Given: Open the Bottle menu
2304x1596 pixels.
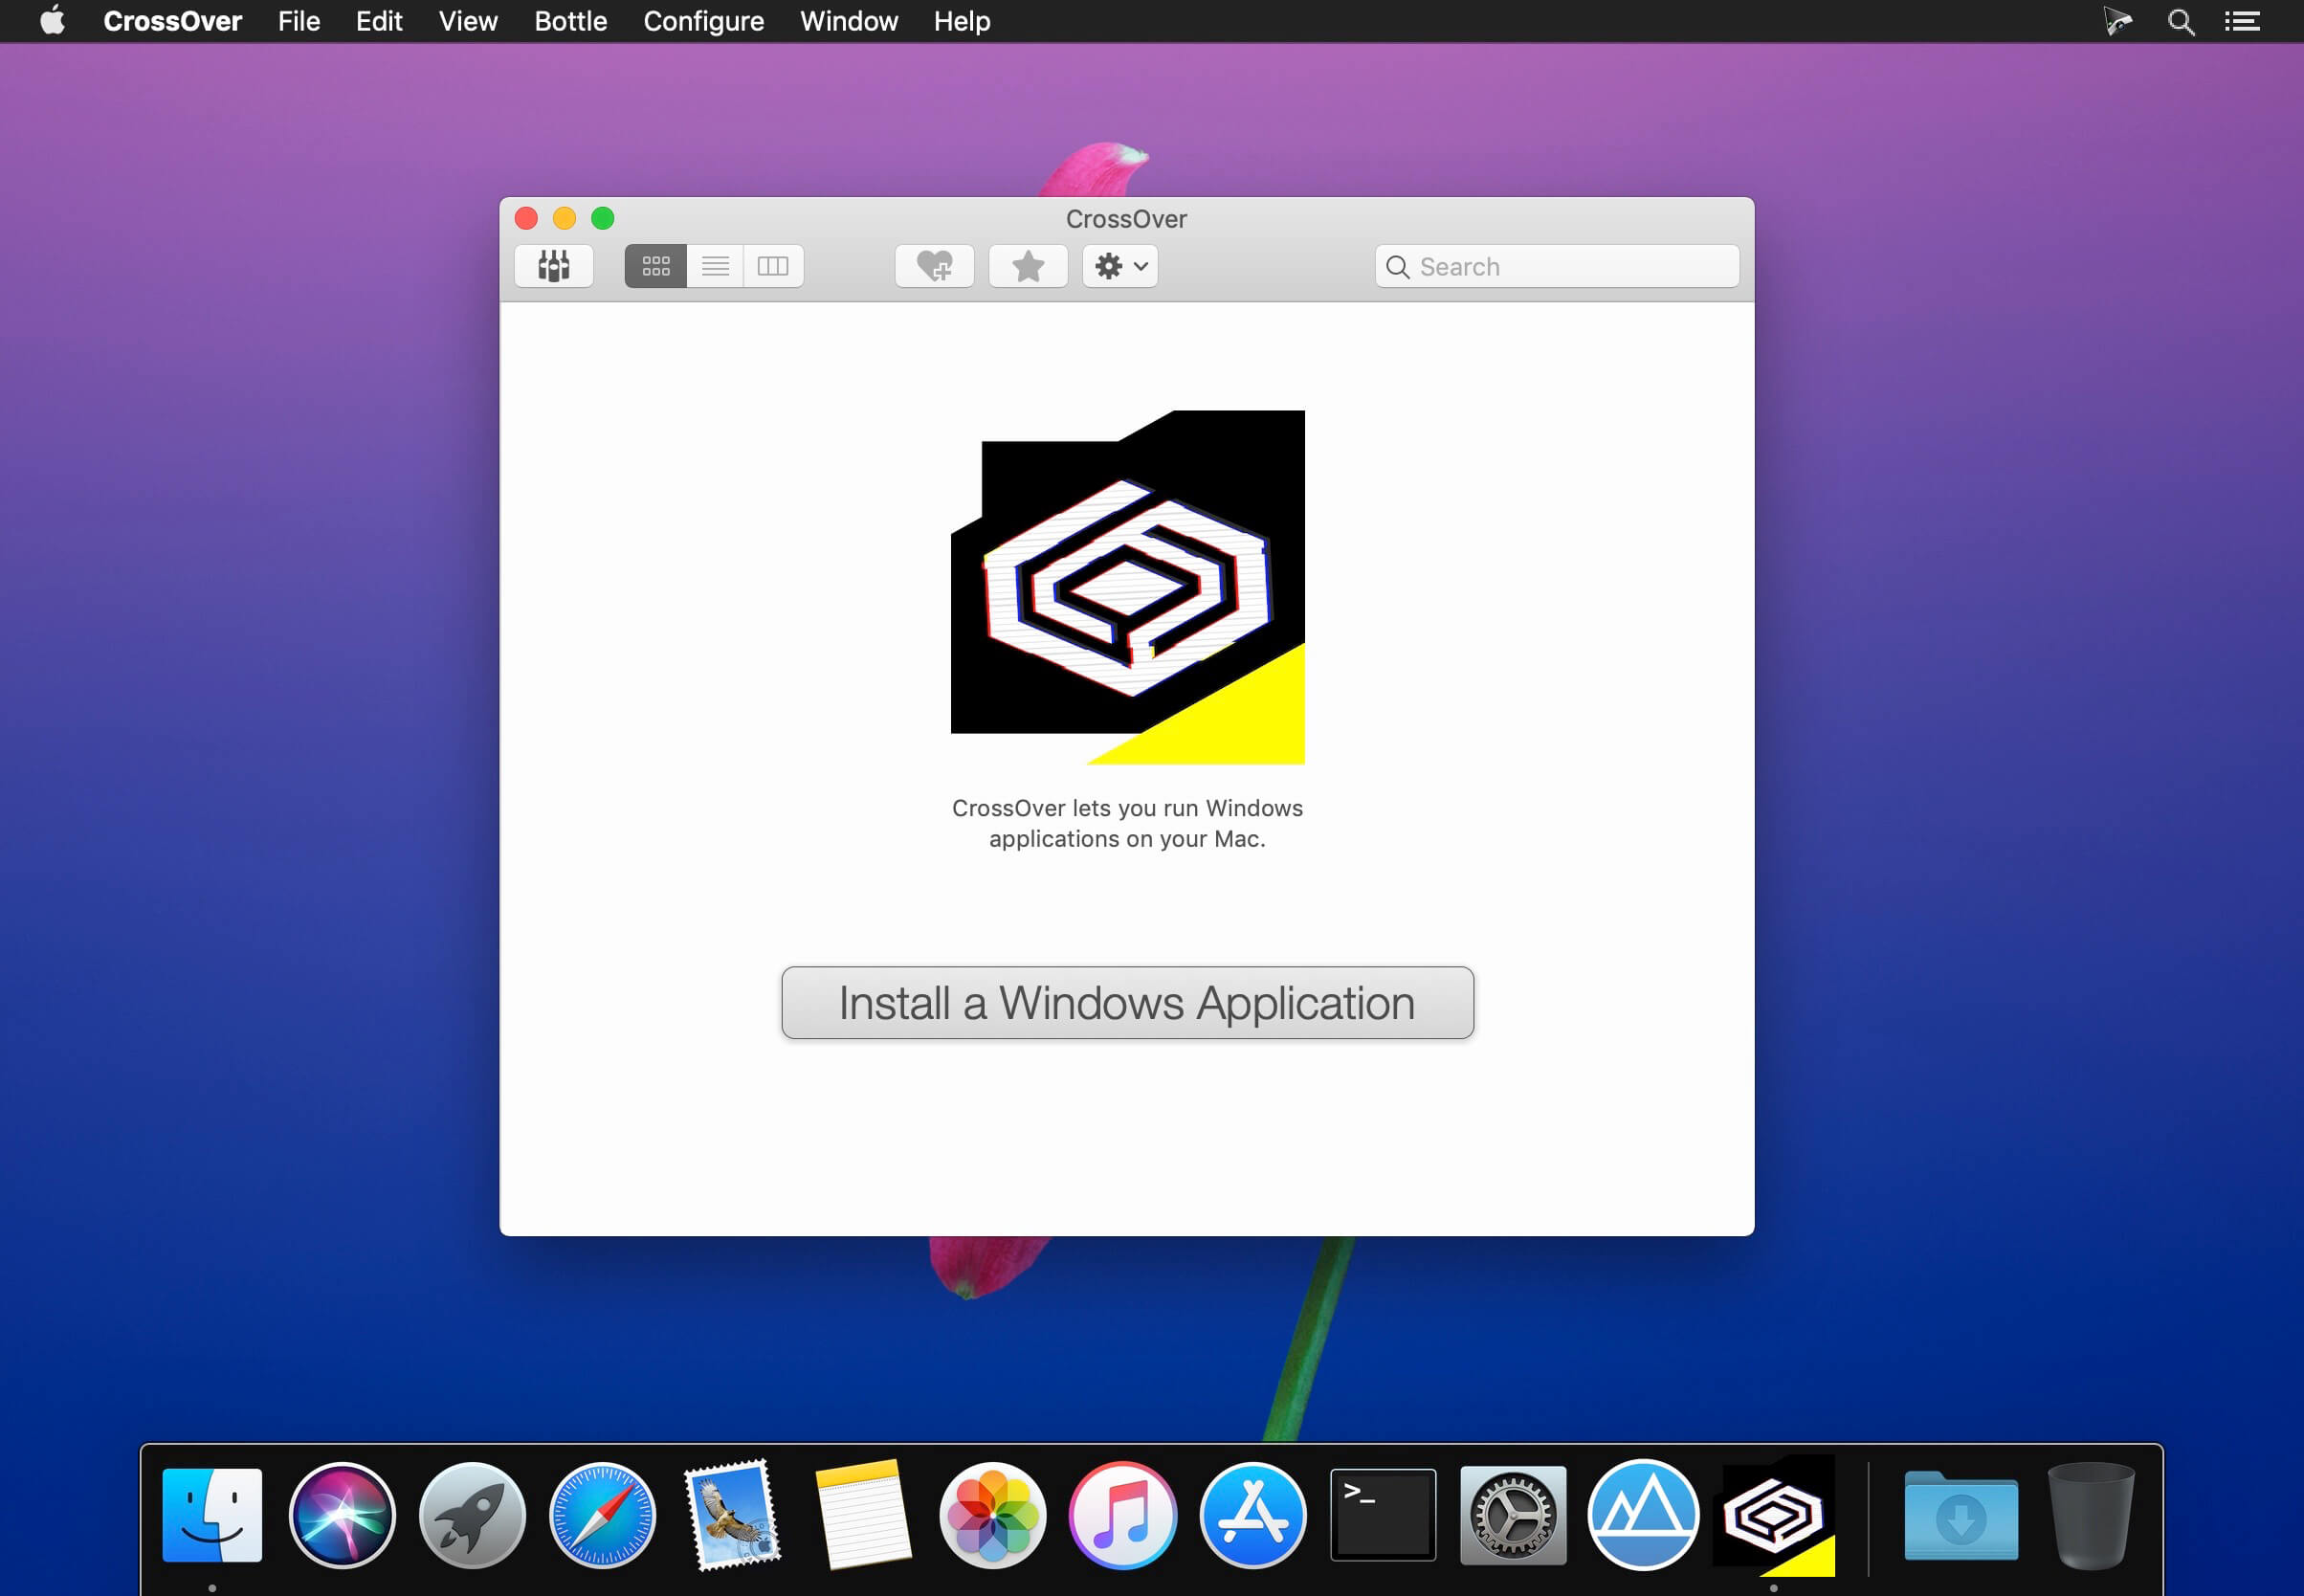Looking at the screenshot, I should 567,21.
